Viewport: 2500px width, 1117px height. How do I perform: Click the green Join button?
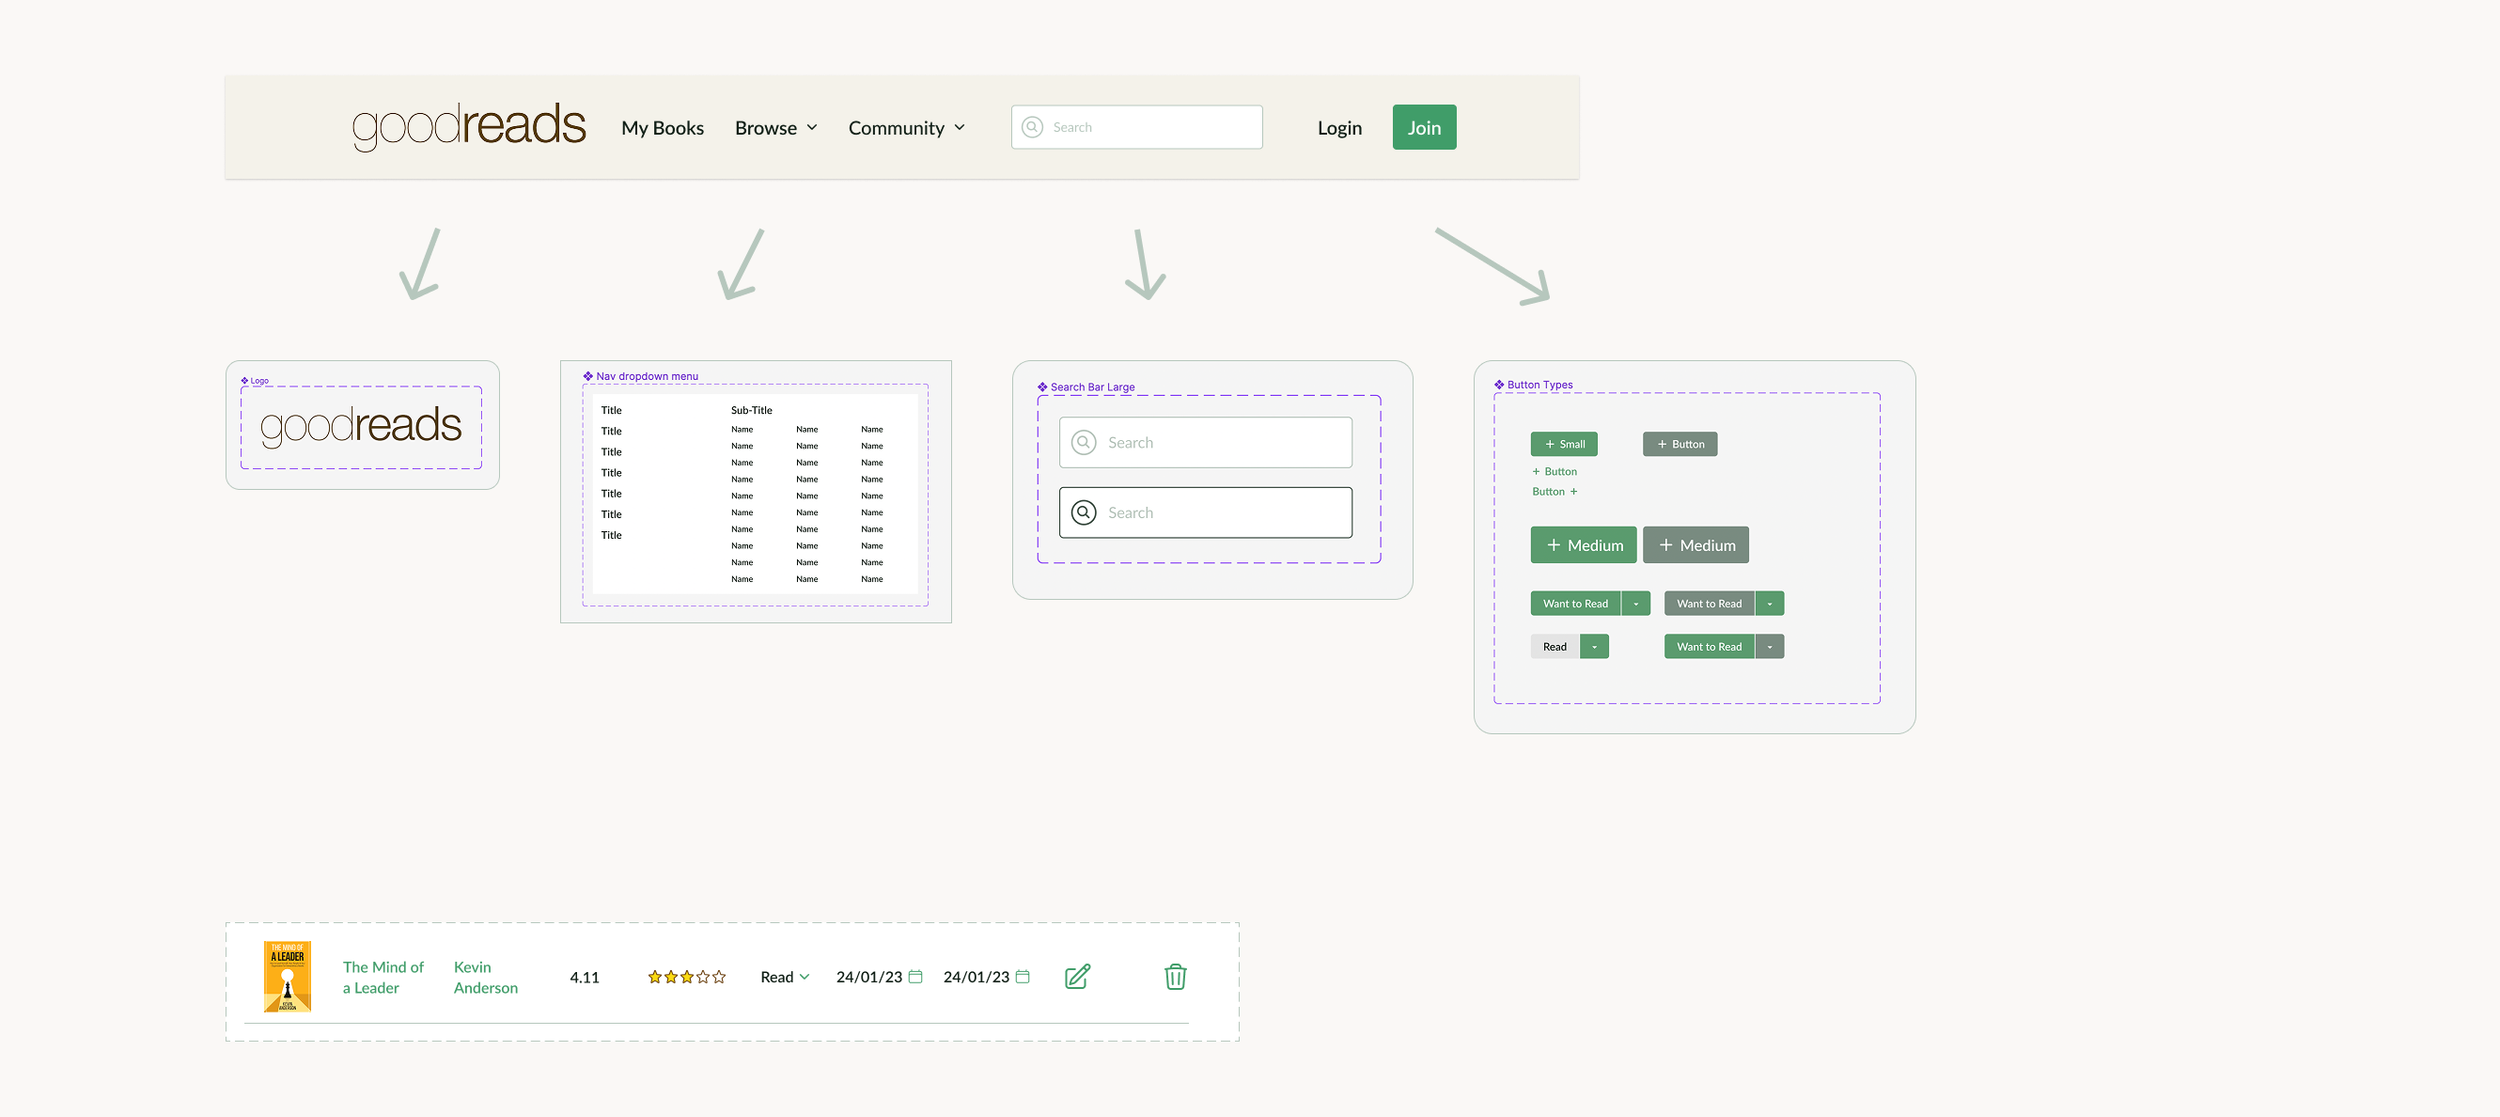point(1424,128)
